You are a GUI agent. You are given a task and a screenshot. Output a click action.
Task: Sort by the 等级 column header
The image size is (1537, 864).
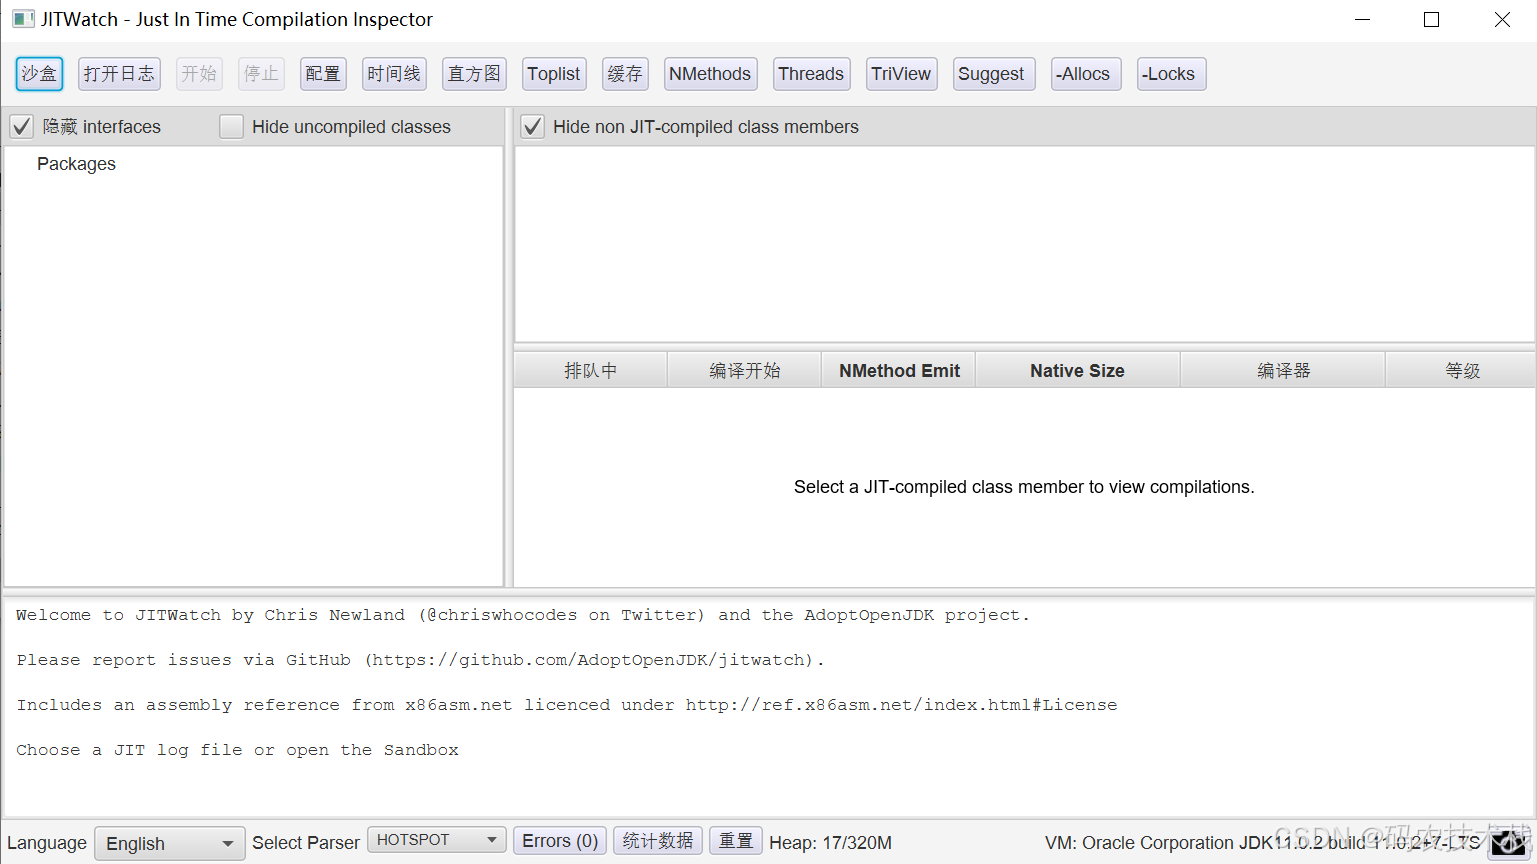(x=1461, y=371)
